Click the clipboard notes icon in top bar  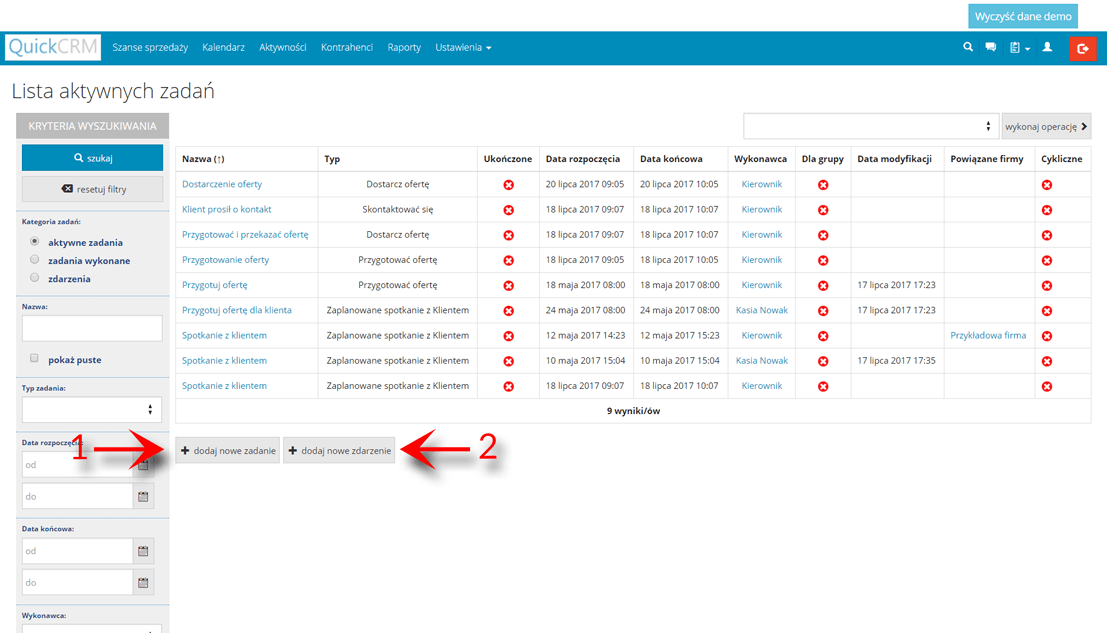[1014, 47]
